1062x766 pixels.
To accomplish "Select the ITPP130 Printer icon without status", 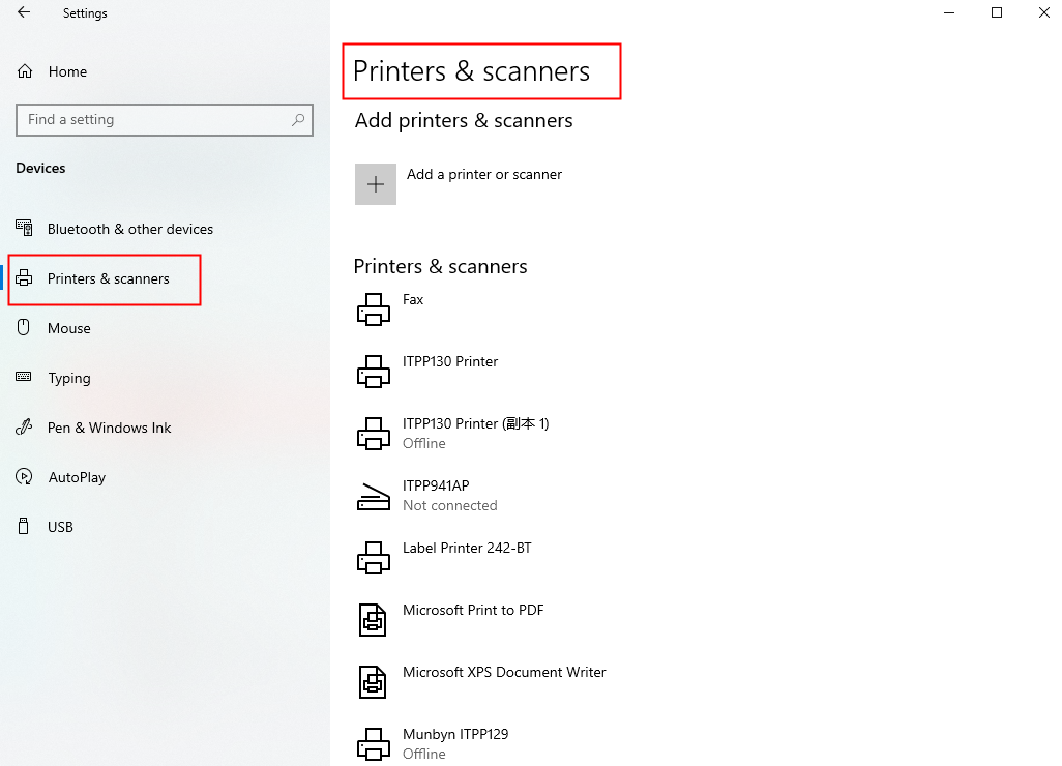I will [373, 371].
